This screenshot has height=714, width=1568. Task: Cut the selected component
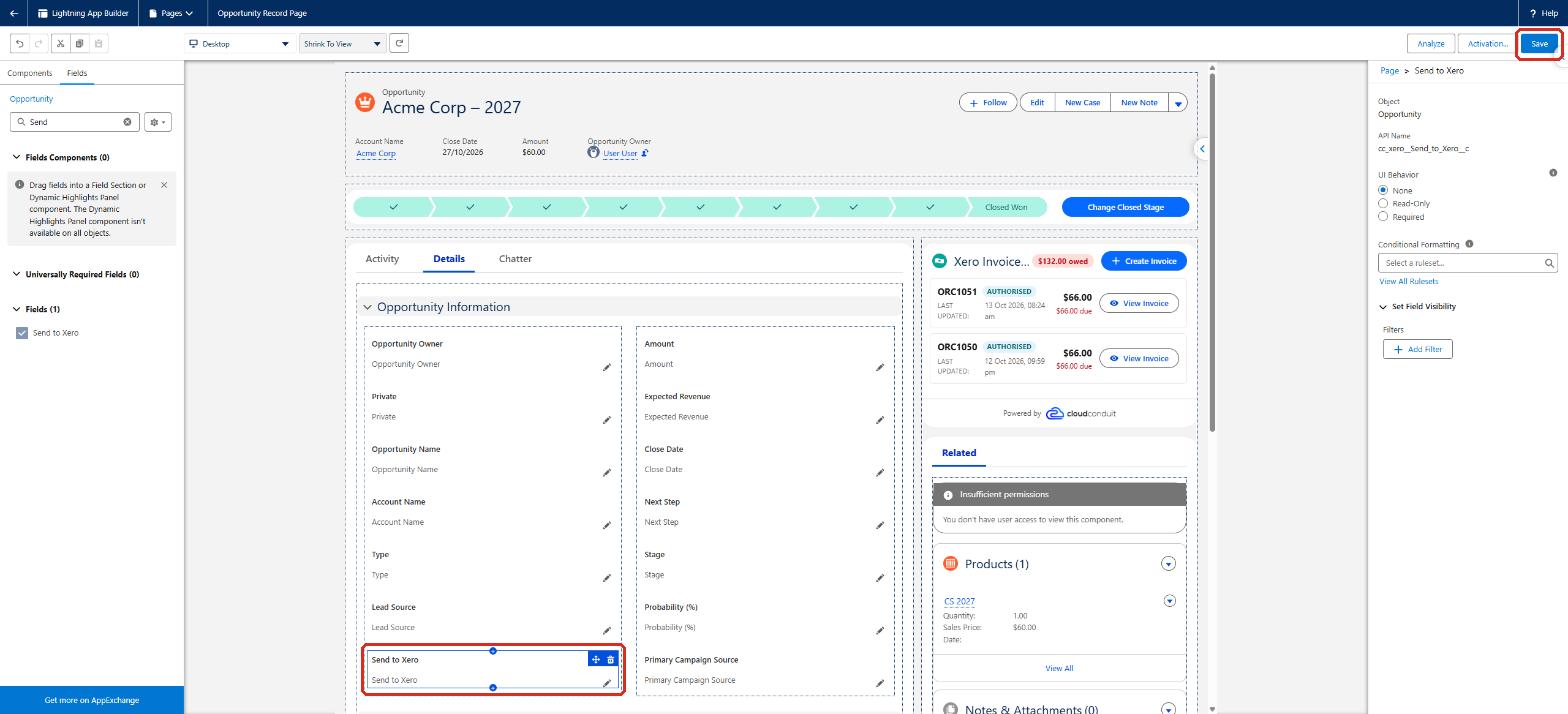[62, 44]
